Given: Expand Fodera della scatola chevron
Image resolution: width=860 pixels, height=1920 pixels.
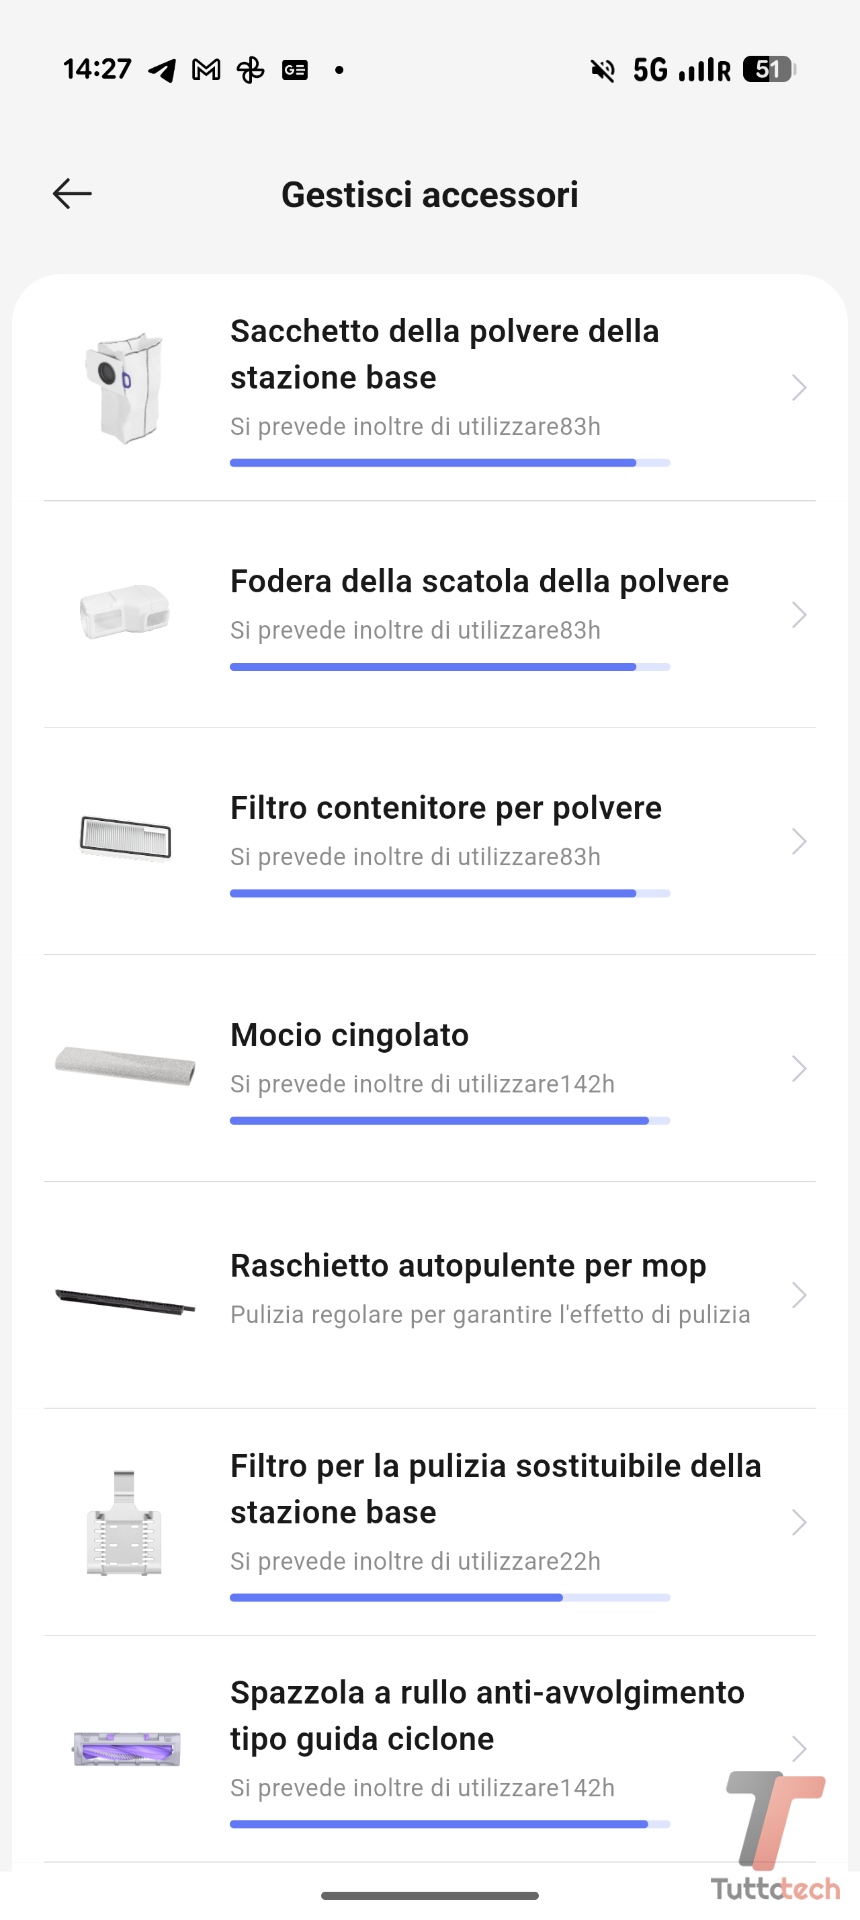Looking at the screenshot, I should [x=798, y=614].
